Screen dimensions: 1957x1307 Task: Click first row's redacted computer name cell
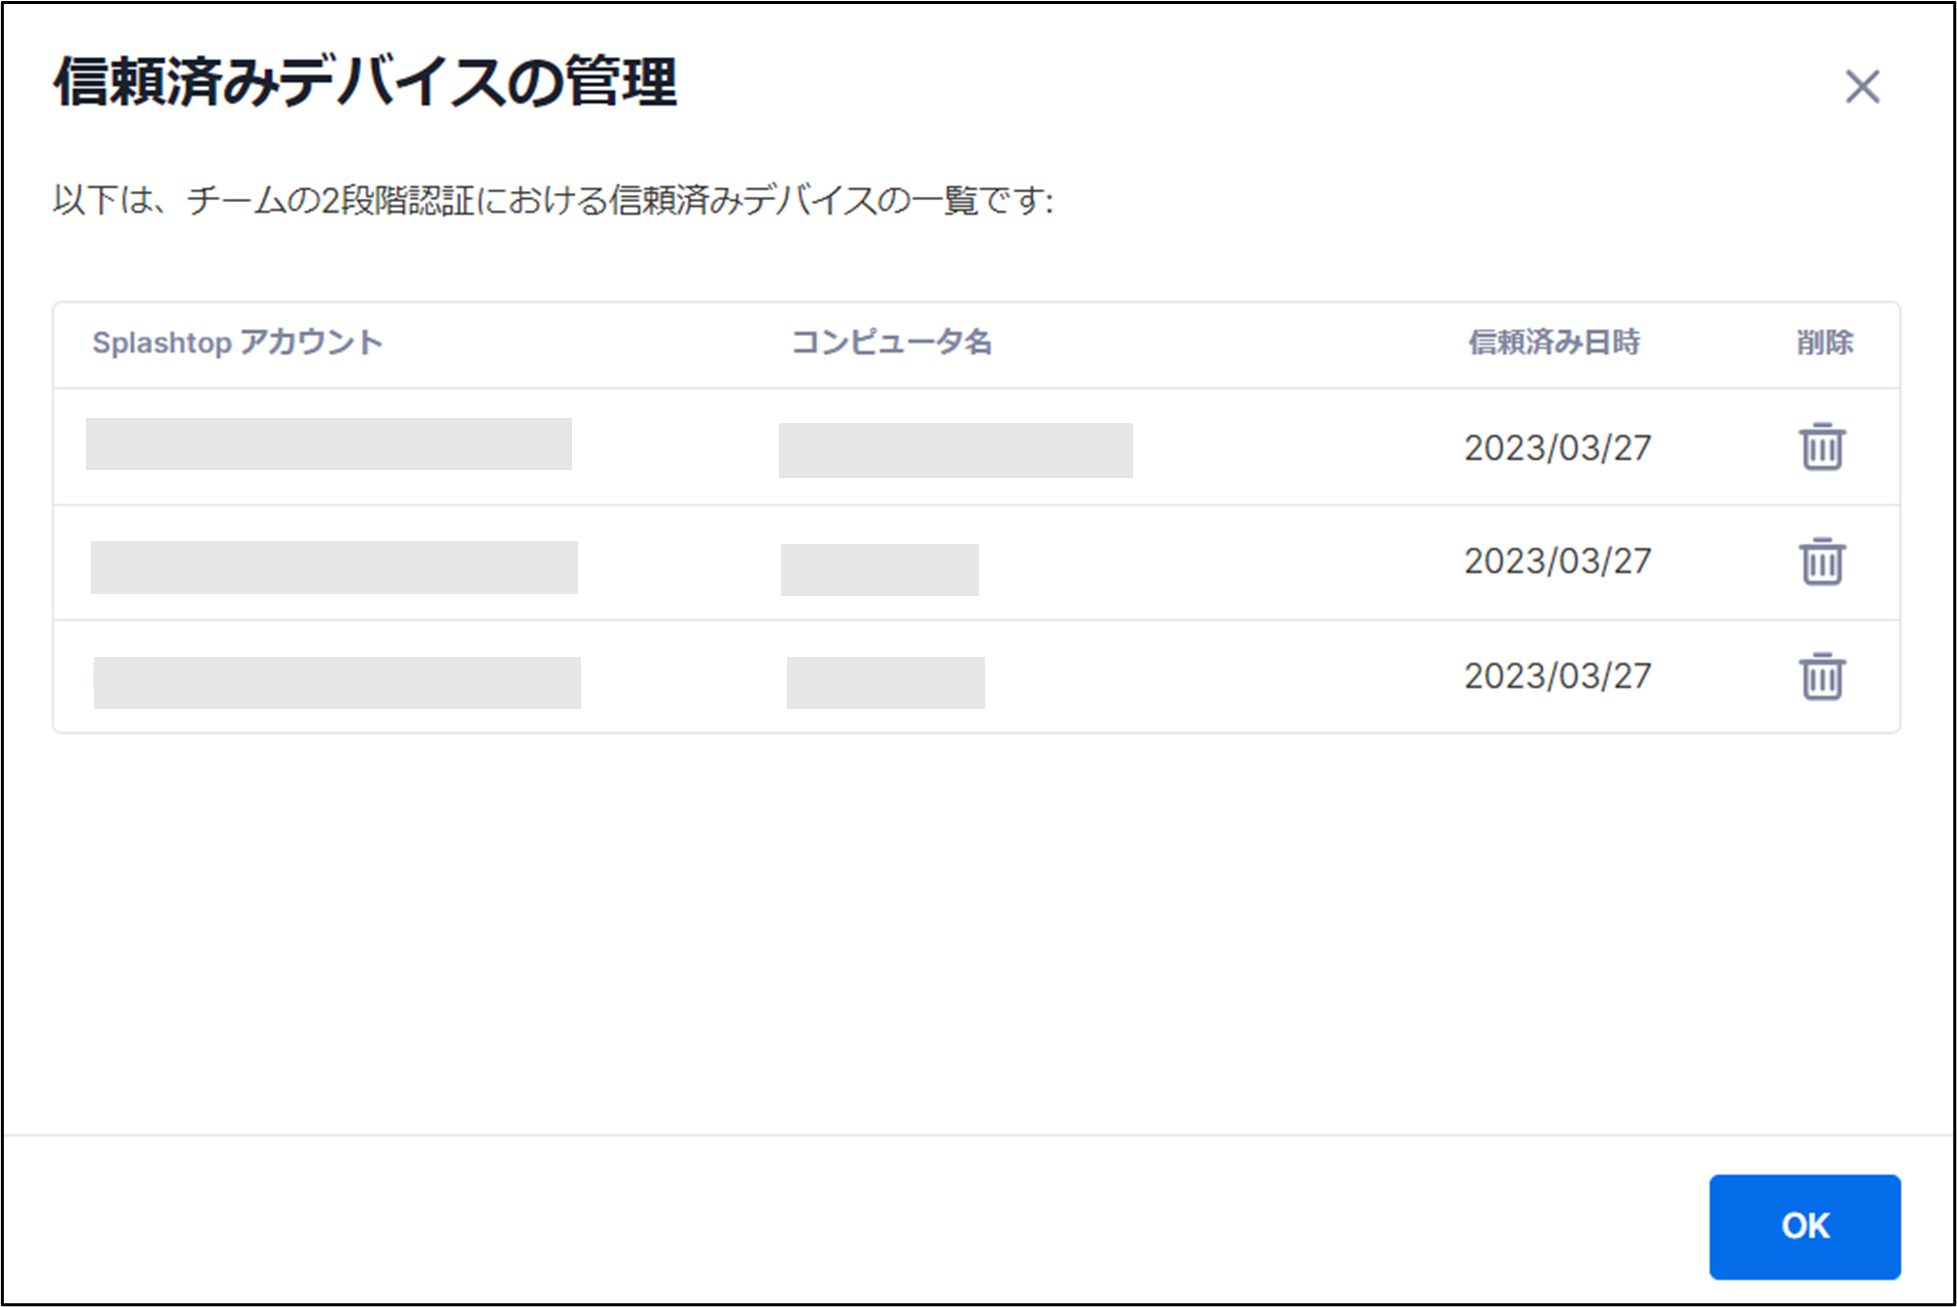[x=955, y=450]
